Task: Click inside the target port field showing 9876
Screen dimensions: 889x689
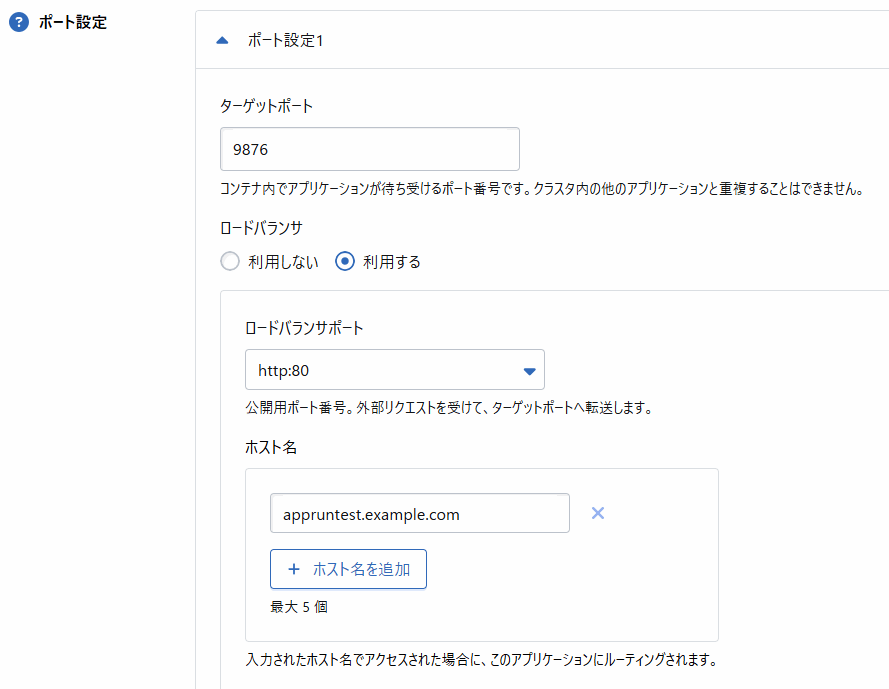Action: 370,148
